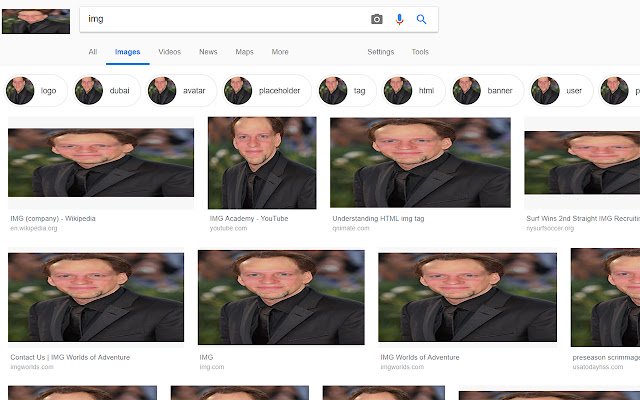
Task: Select the 'dubai' suggestion chip
Action: 107,91
